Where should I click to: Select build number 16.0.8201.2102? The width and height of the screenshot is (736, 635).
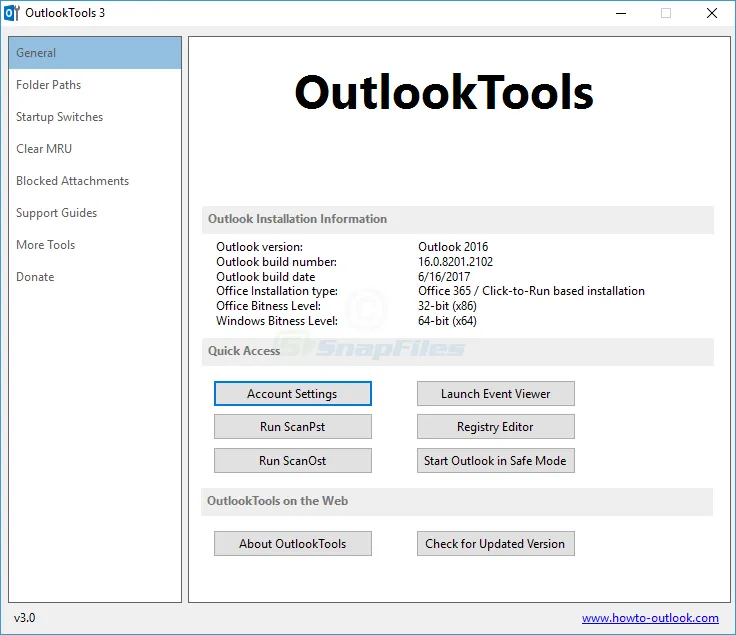coord(455,262)
